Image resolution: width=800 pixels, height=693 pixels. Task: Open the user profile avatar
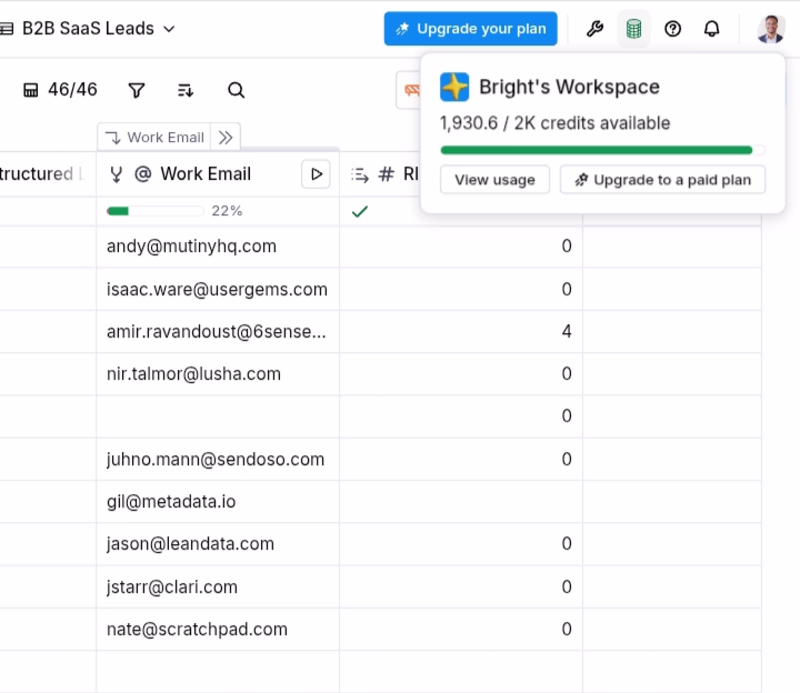[x=771, y=29]
